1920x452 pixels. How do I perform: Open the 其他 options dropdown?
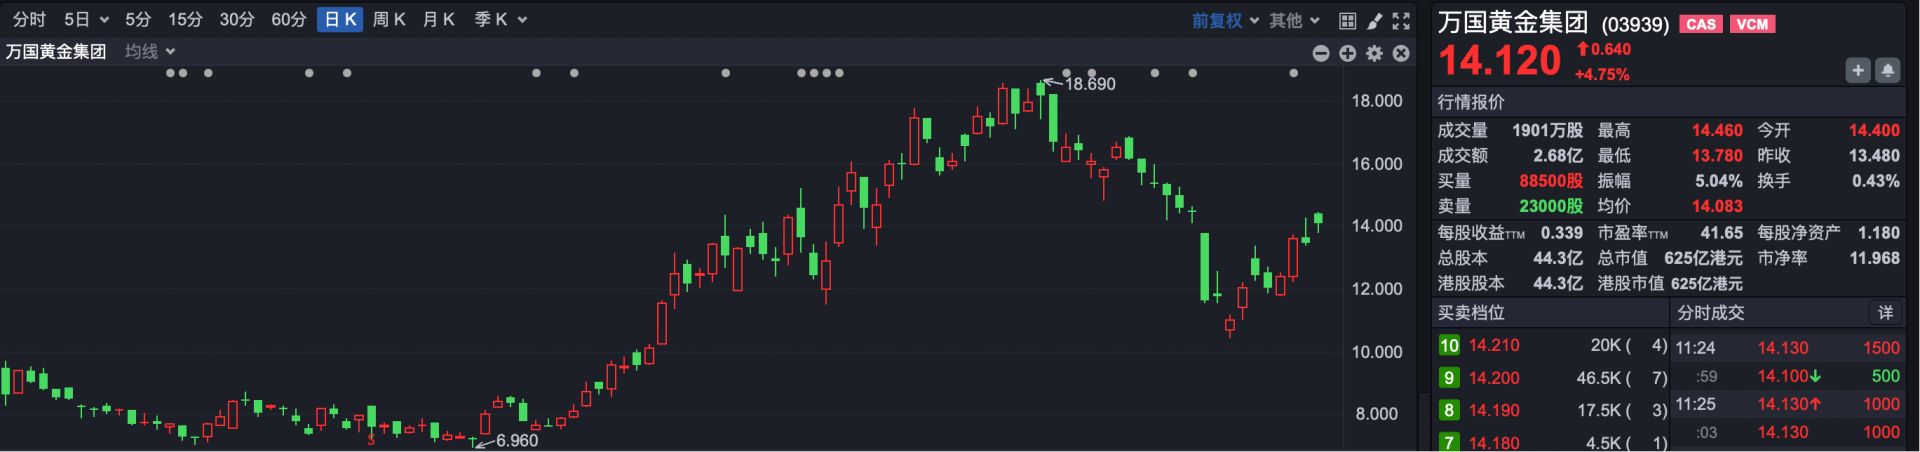(1295, 20)
